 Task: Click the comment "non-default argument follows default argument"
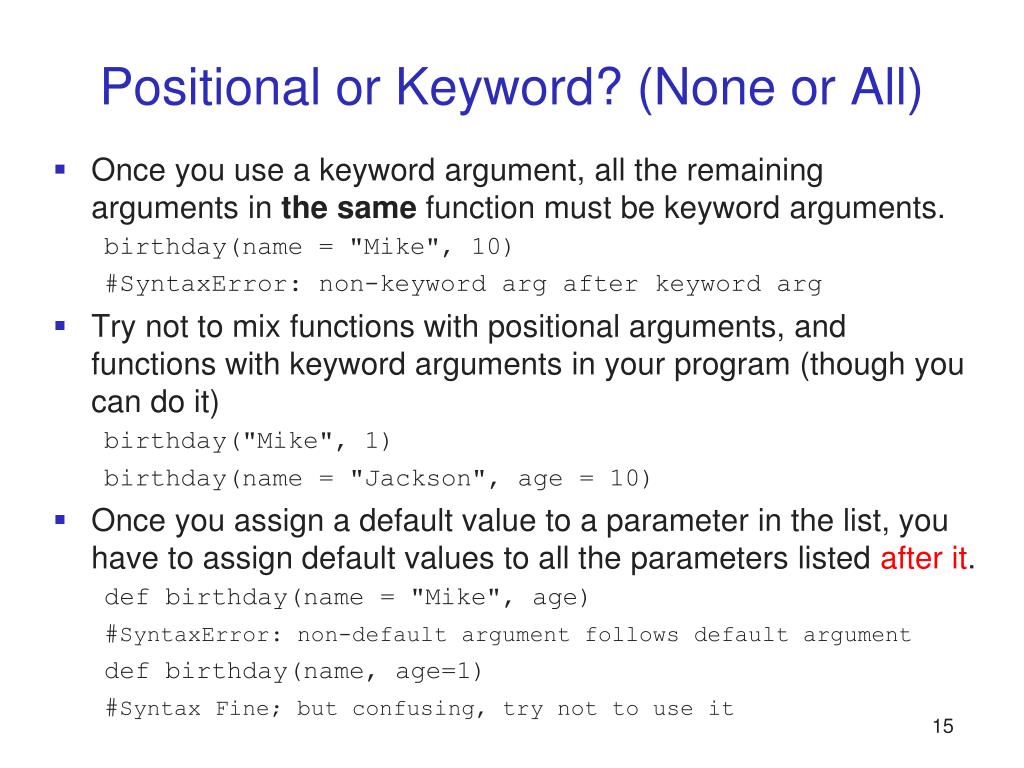(604, 635)
